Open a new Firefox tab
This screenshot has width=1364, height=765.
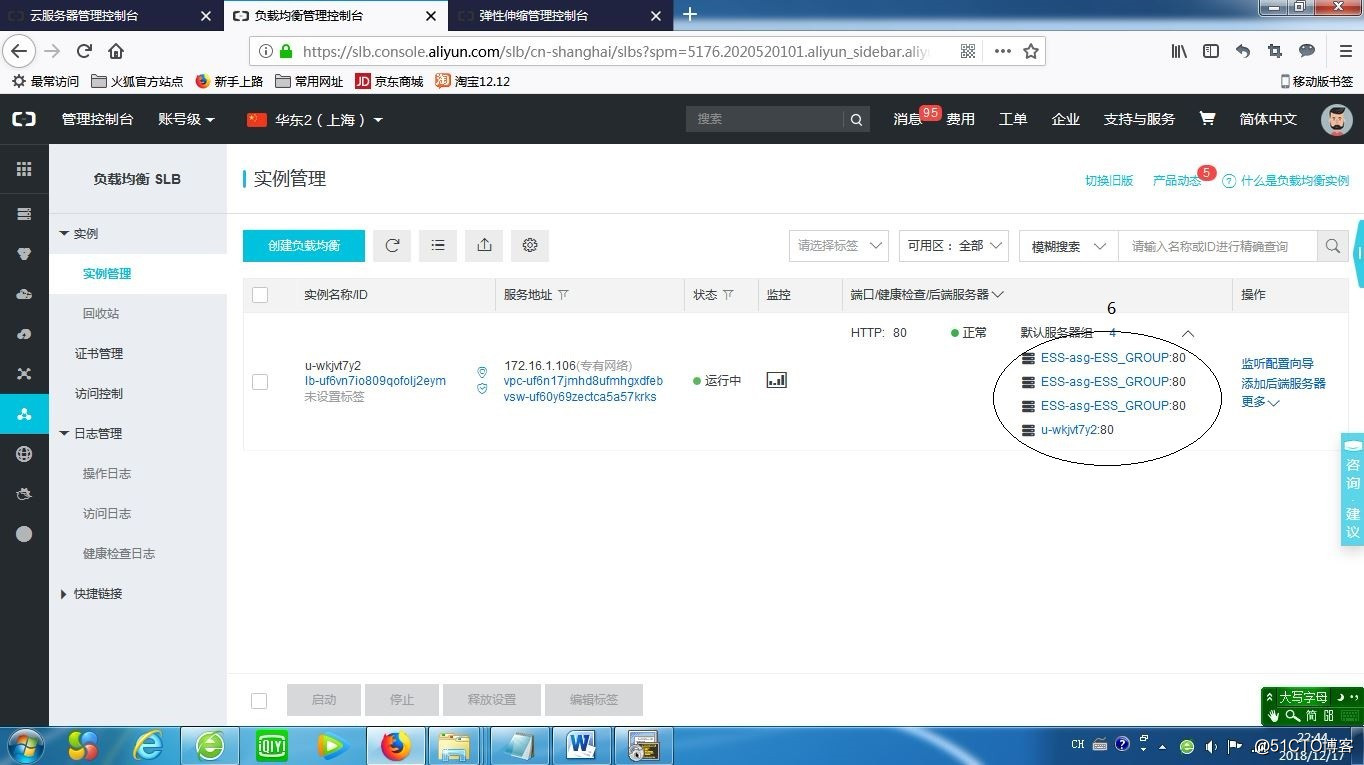[x=689, y=15]
